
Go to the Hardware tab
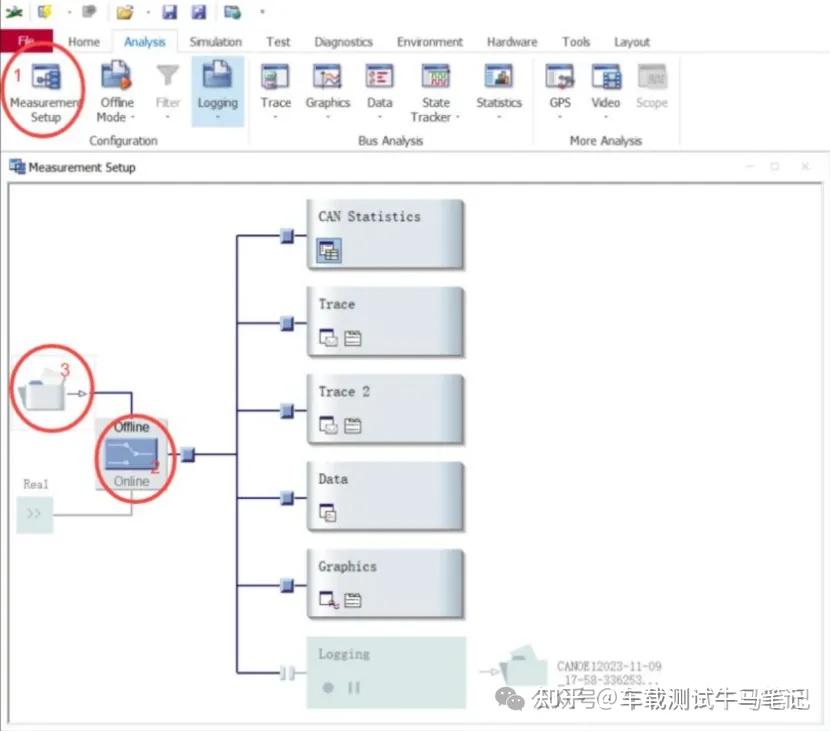512,41
